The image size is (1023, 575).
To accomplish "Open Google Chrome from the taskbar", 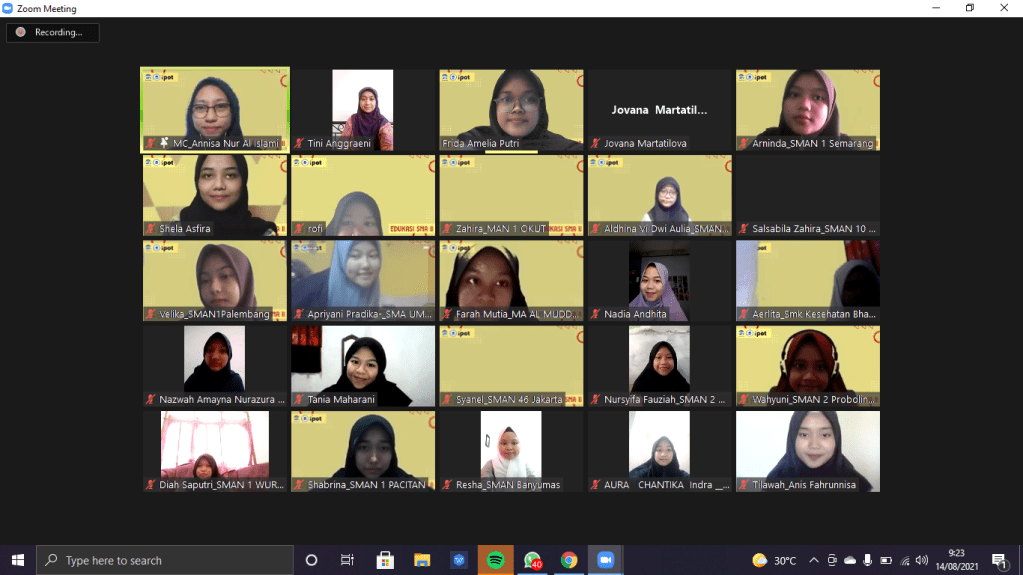I will (569, 560).
